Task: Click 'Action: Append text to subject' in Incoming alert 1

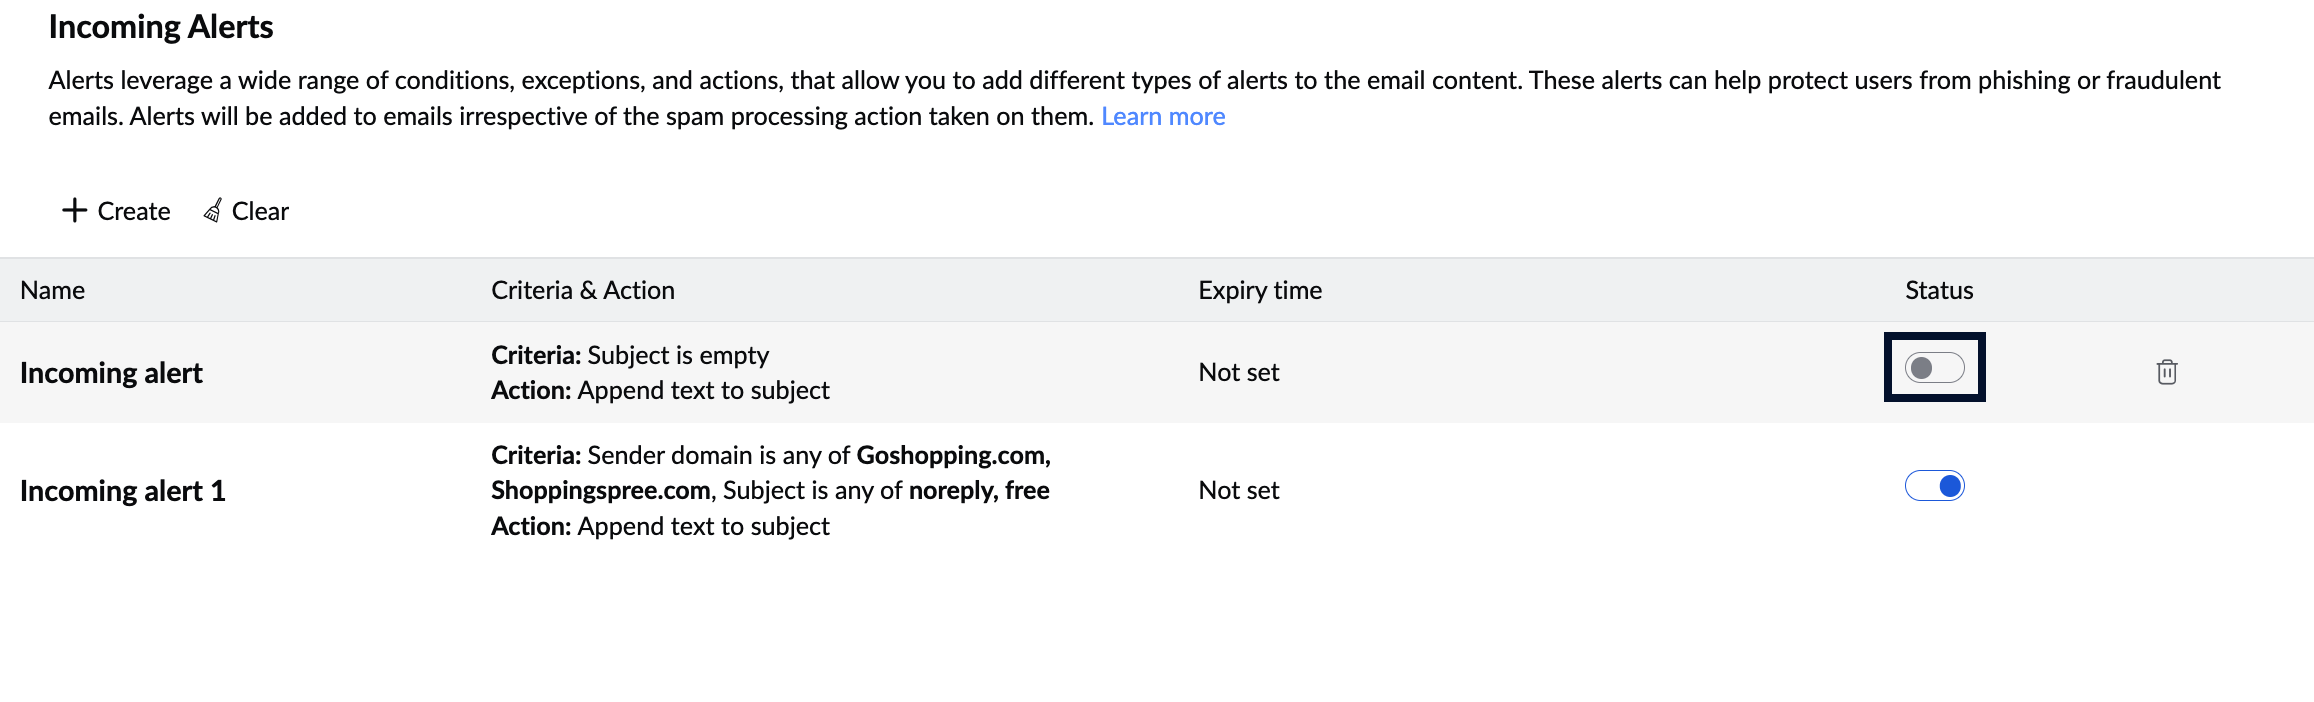Action: click(x=660, y=526)
